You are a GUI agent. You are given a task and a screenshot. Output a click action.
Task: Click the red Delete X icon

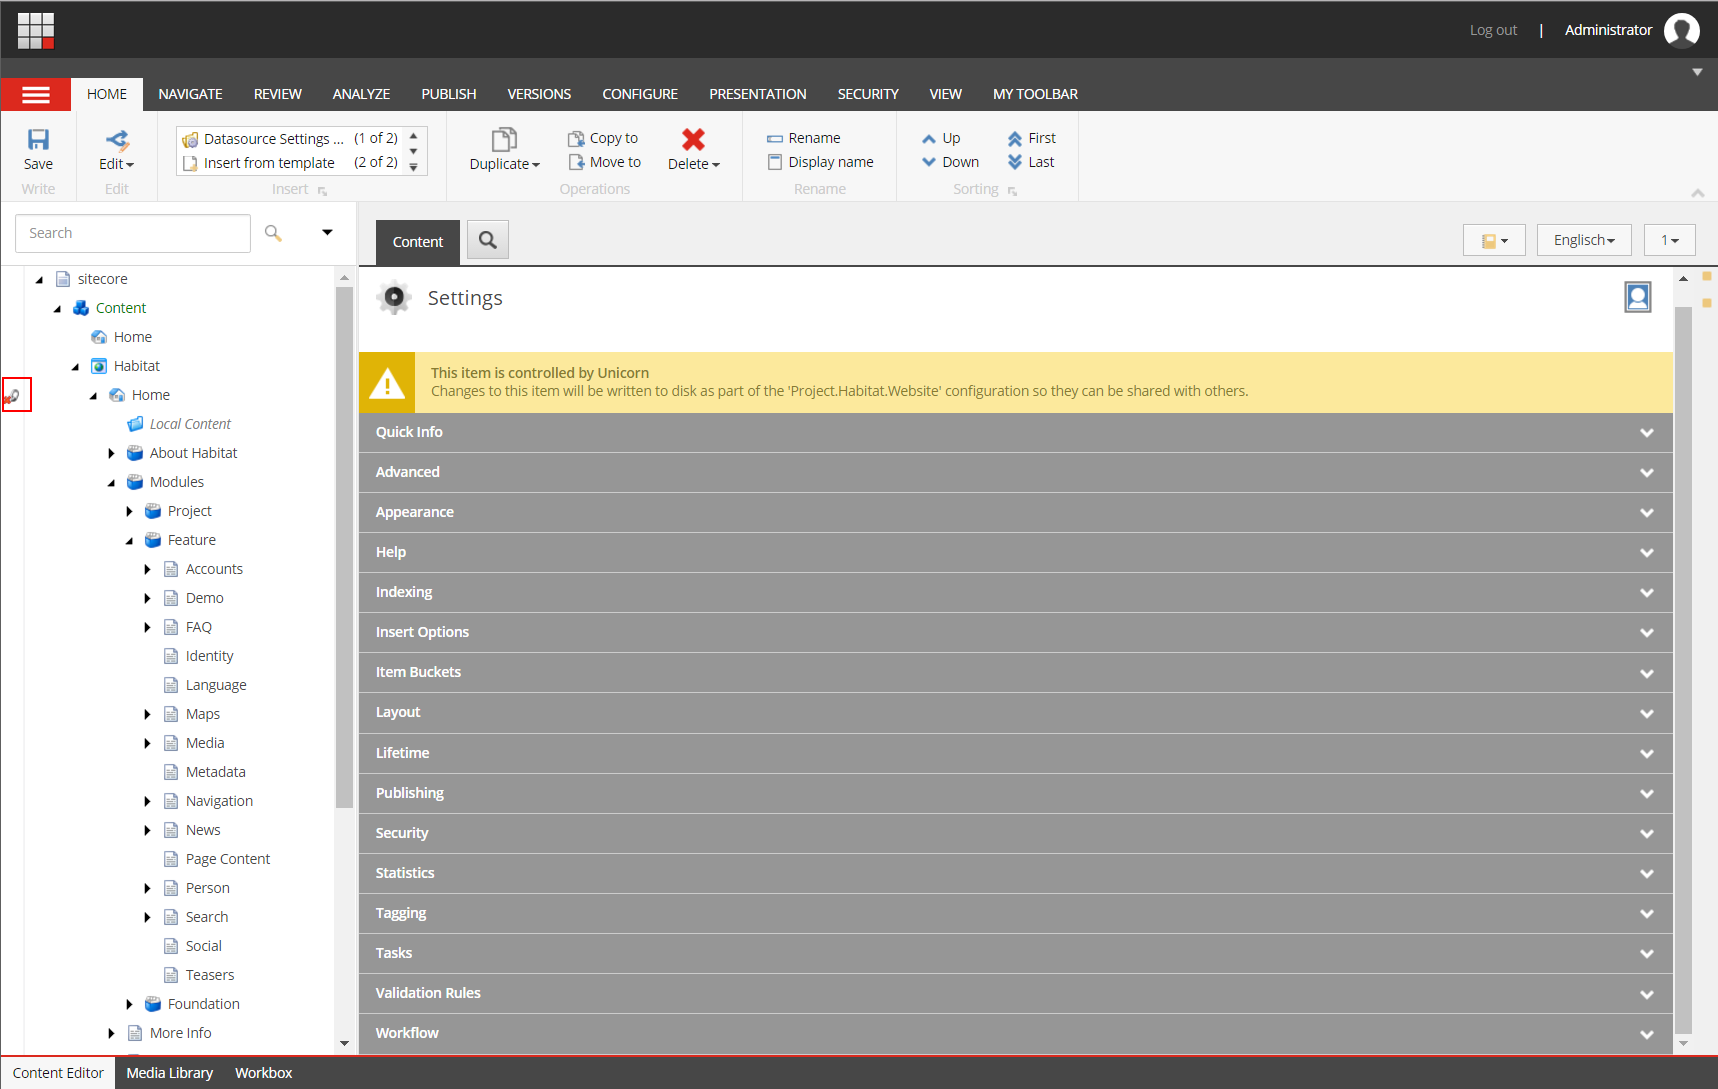coord(693,139)
